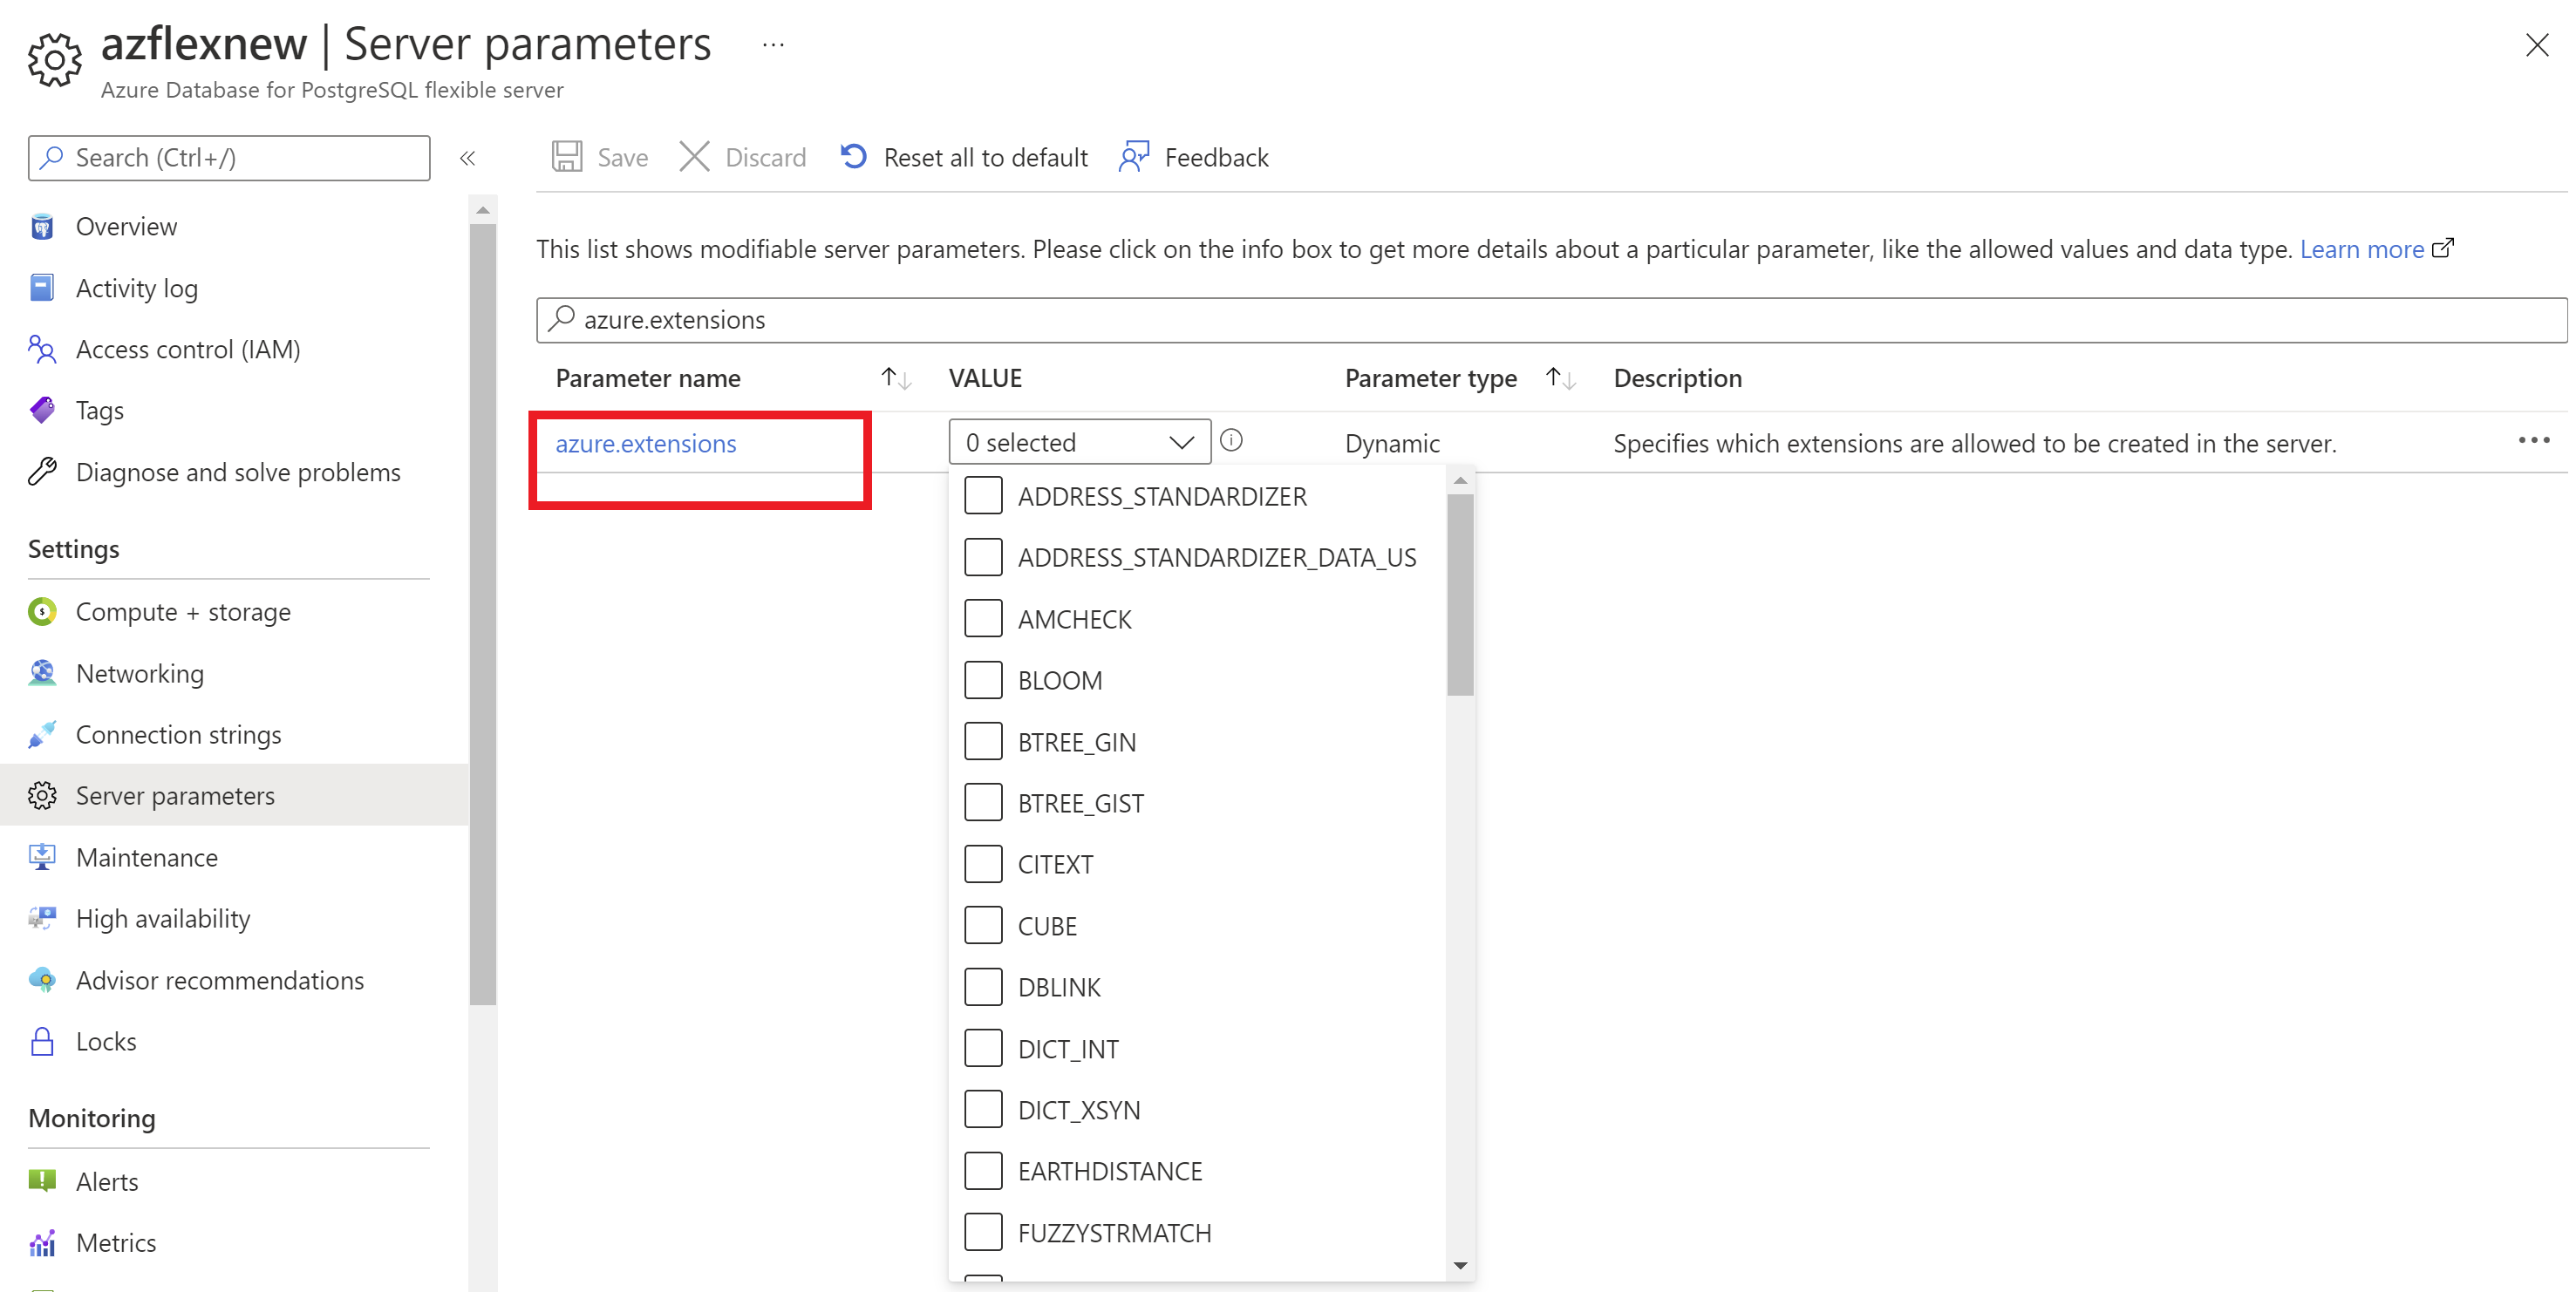Click the High availability icon

[x=43, y=920]
